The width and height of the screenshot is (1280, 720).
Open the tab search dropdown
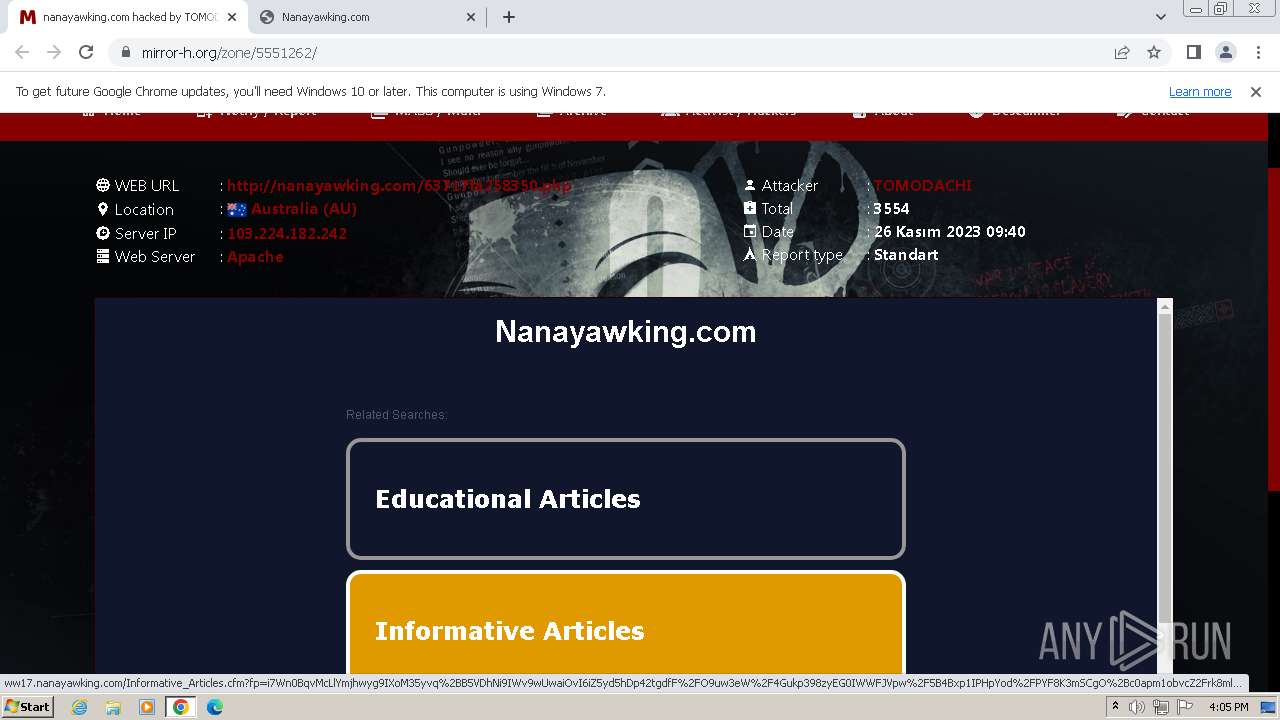(x=1160, y=17)
